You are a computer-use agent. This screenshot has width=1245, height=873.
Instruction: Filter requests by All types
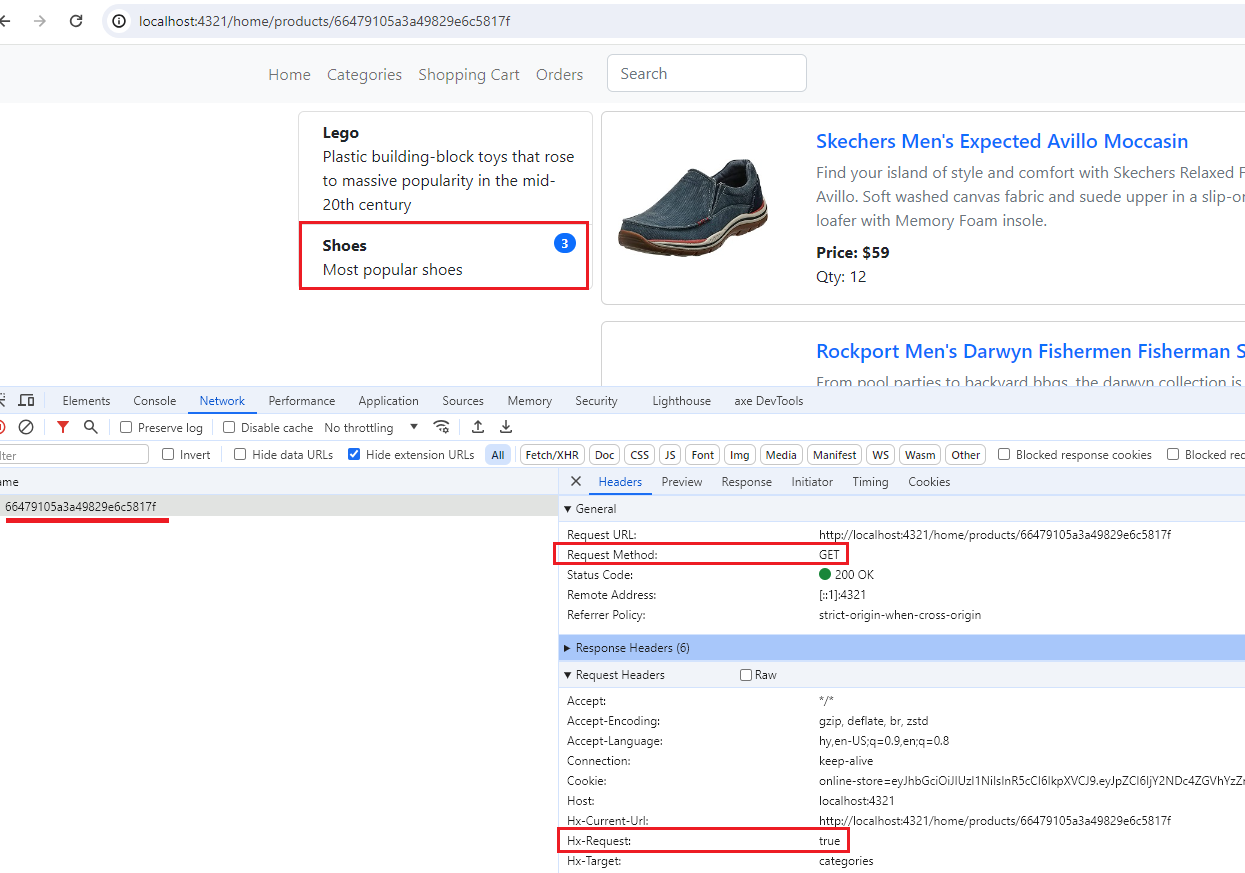[x=498, y=455]
